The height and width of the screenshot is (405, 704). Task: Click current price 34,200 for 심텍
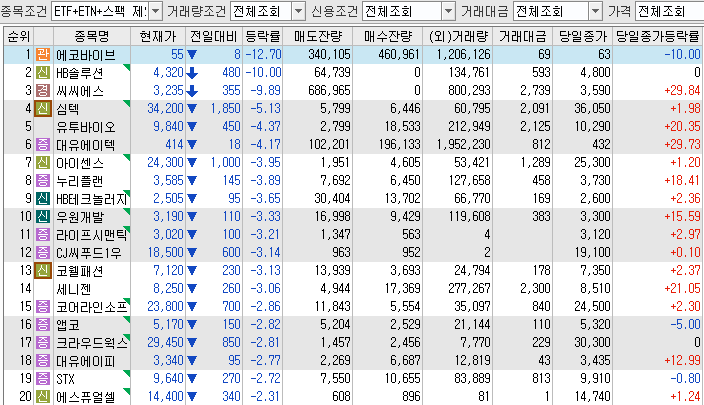[x=165, y=109]
